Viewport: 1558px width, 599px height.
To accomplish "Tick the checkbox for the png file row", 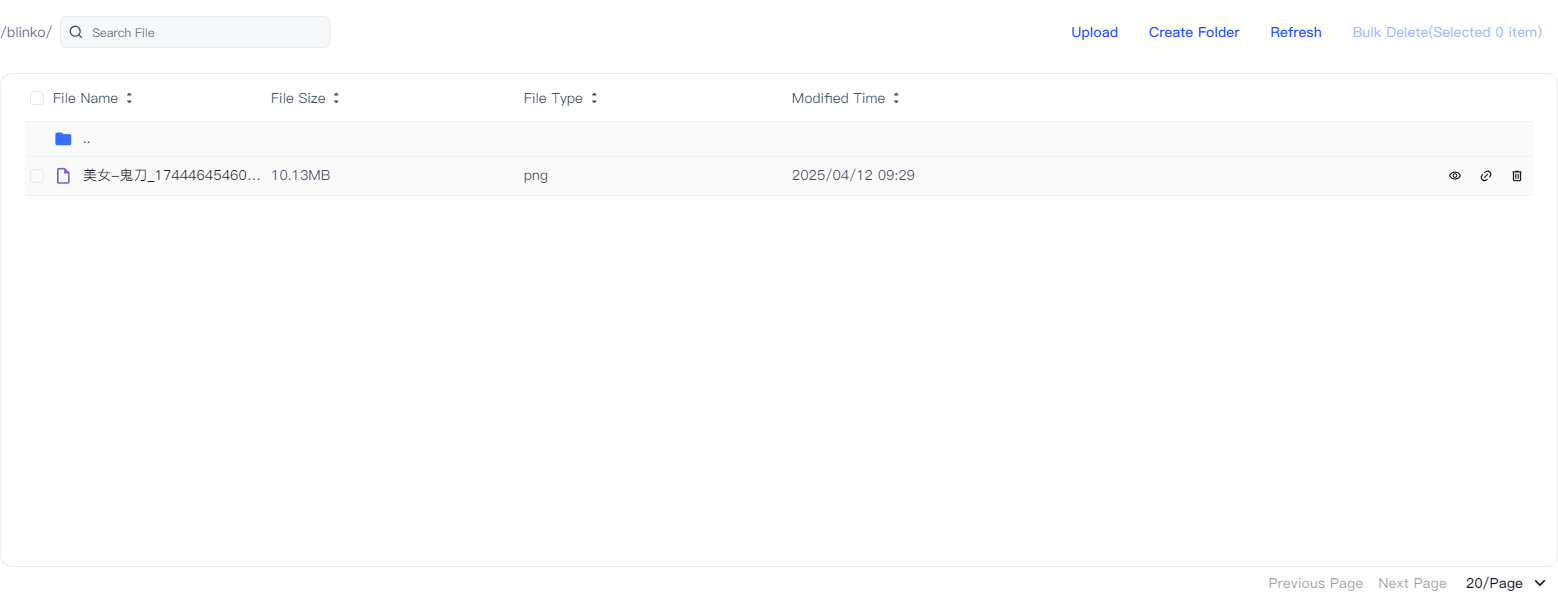I will [37, 176].
